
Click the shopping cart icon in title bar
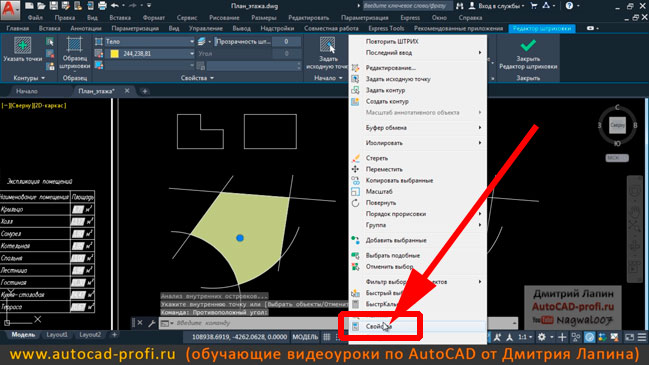click(x=534, y=6)
